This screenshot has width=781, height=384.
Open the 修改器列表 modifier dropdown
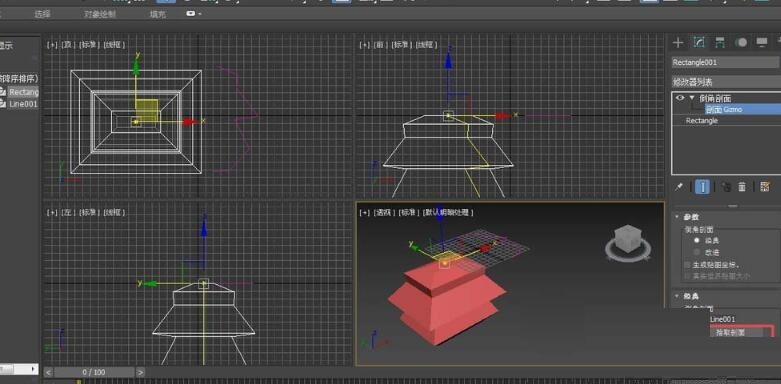coord(725,82)
